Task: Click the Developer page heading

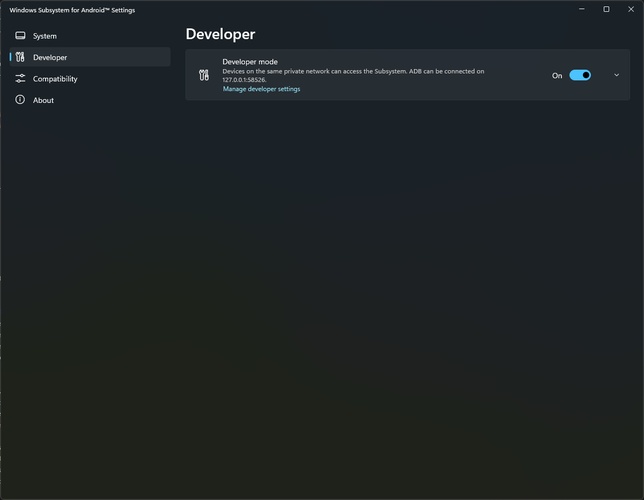Action: click(220, 34)
